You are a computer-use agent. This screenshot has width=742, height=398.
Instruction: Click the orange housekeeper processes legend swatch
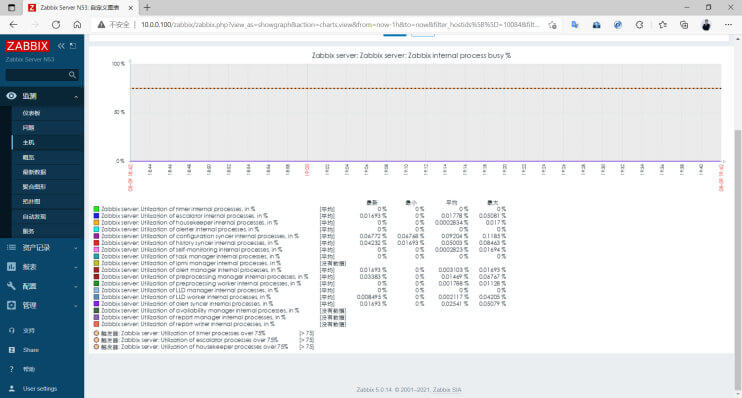pyautogui.click(x=96, y=222)
